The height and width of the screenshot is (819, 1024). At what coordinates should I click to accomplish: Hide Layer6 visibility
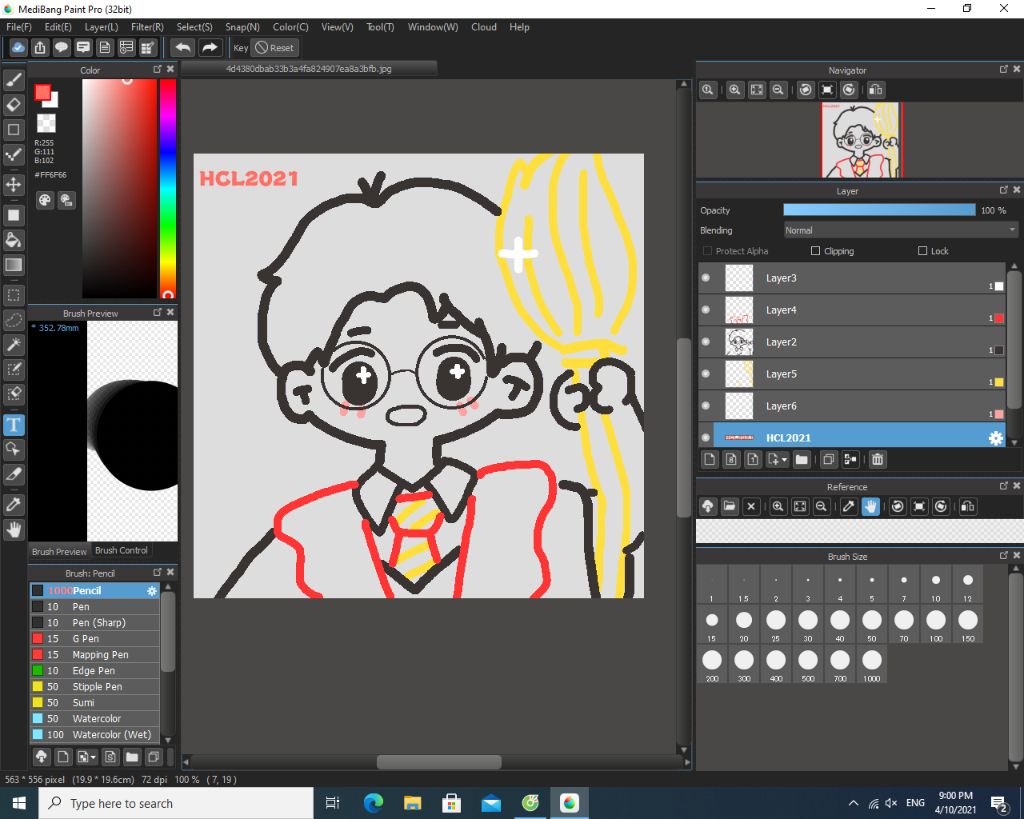pyautogui.click(x=706, y=406)
